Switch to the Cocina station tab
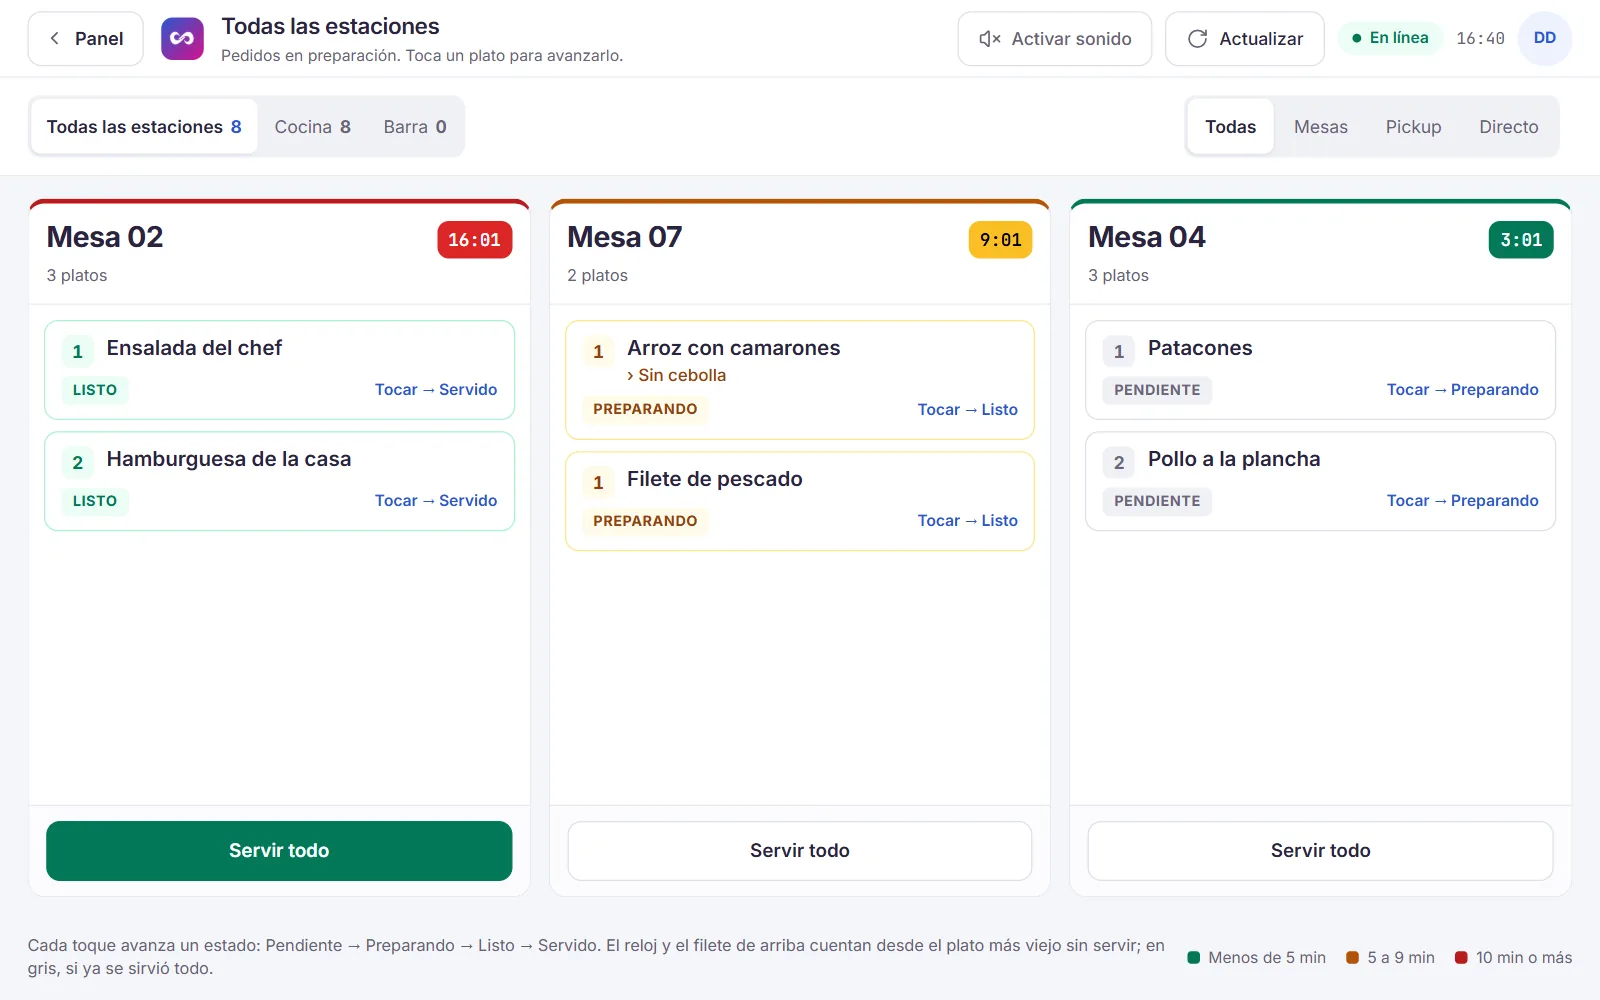This screenshot has width=1600, height=1000. (312, 127)
